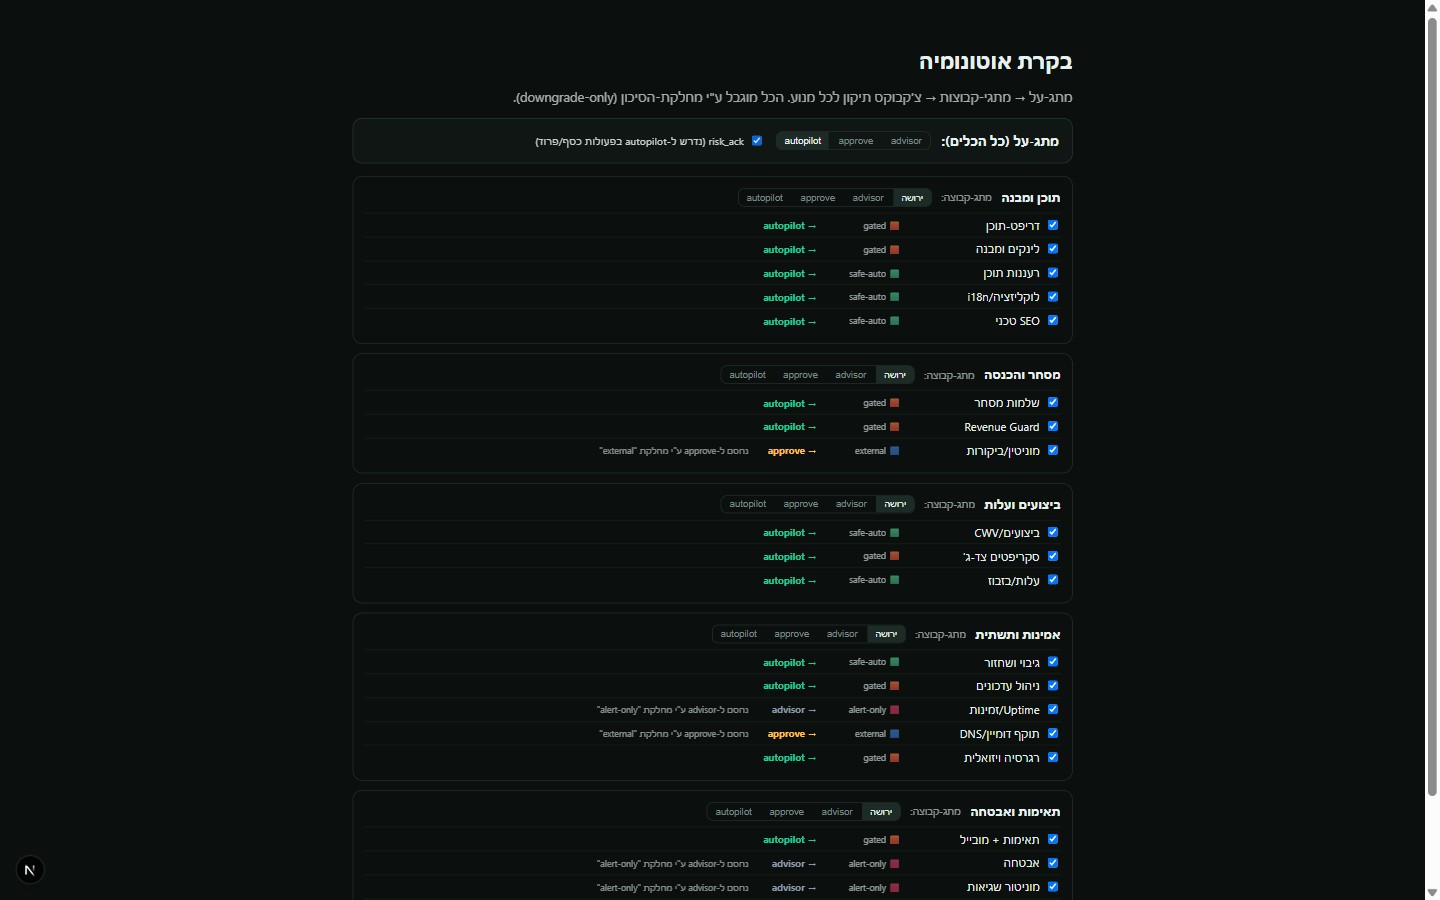Disable the CWV/ביצועים checkbox

[x=1053, y=533]
